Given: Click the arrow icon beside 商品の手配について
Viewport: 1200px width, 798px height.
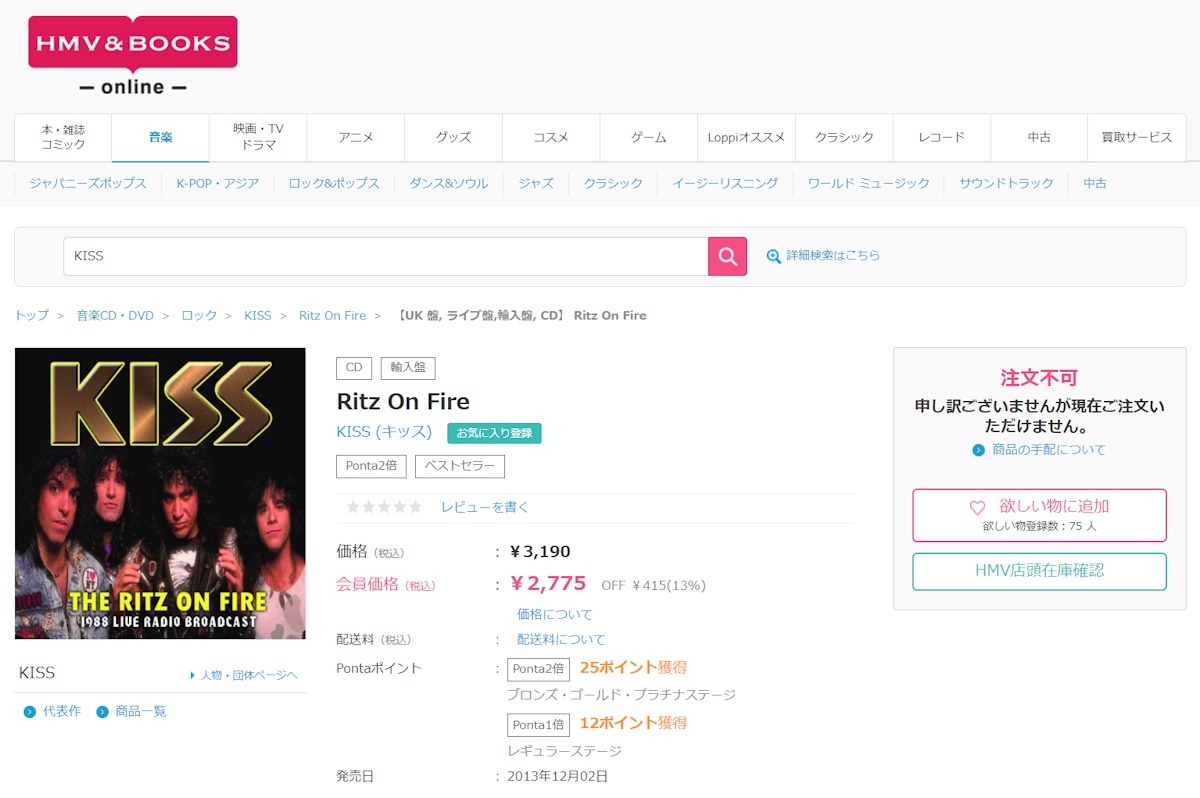Looking at the screenshot, I should coord(978,450).
